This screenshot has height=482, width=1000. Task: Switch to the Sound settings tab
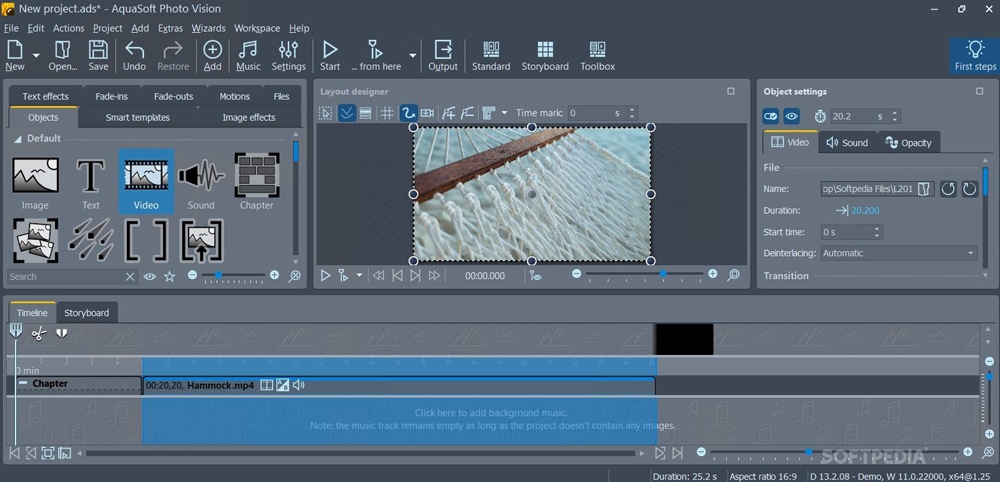coord(848,143)
